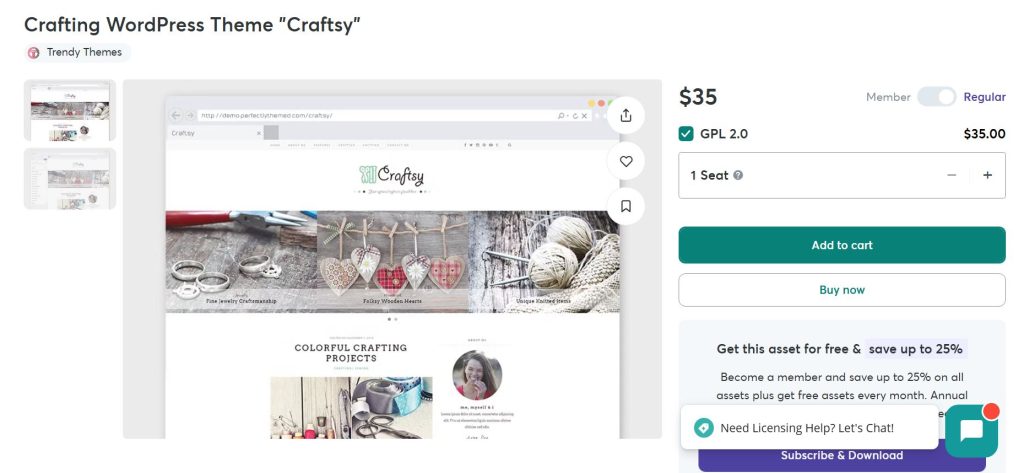Screen dimensions: 1024x473
Task: Click the share icon on the preview
Action: coord(626,116)
